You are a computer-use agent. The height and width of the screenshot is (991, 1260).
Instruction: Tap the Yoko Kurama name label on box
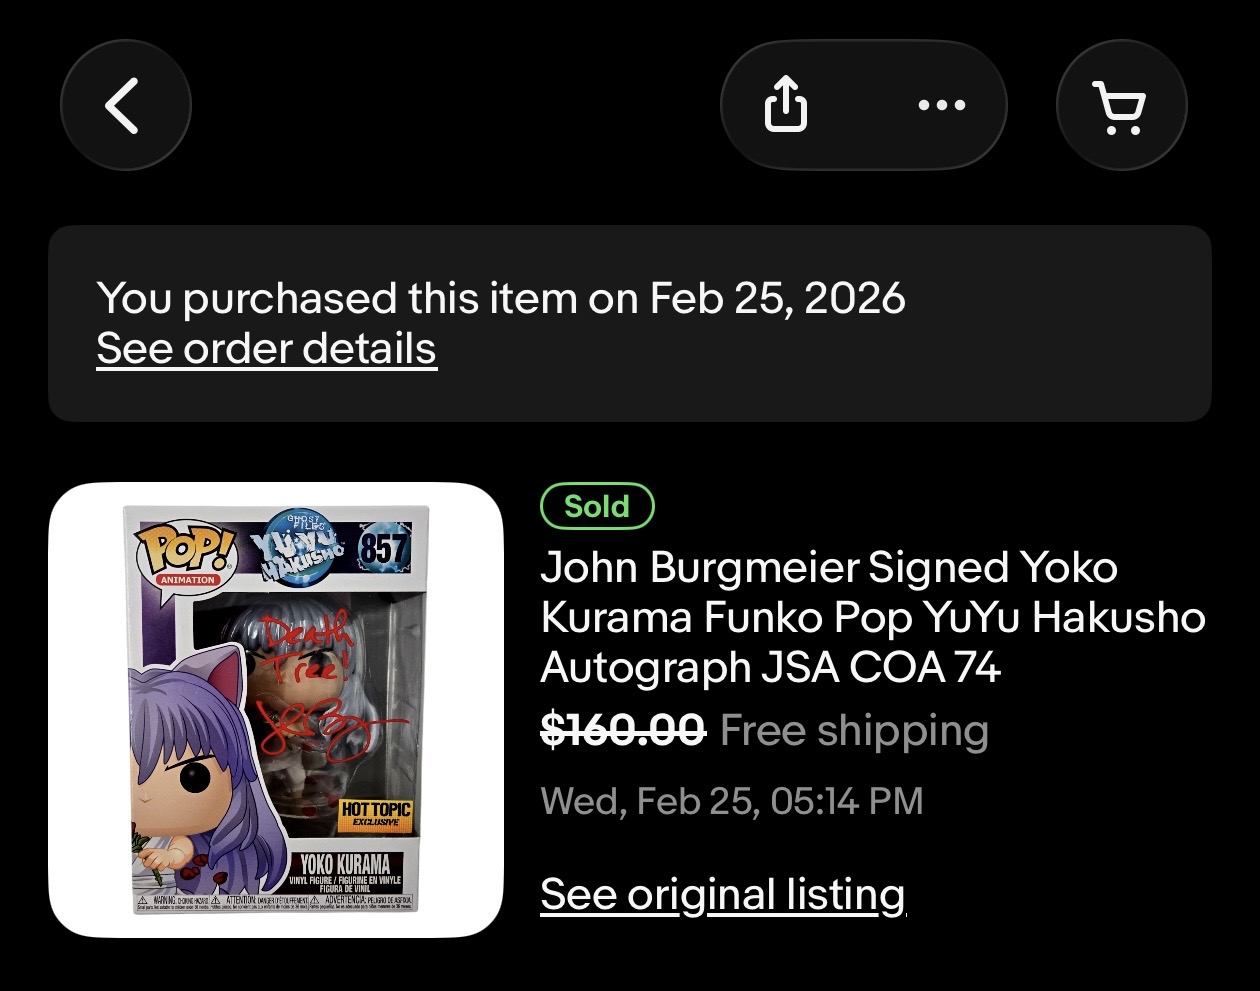coord(345,864)
